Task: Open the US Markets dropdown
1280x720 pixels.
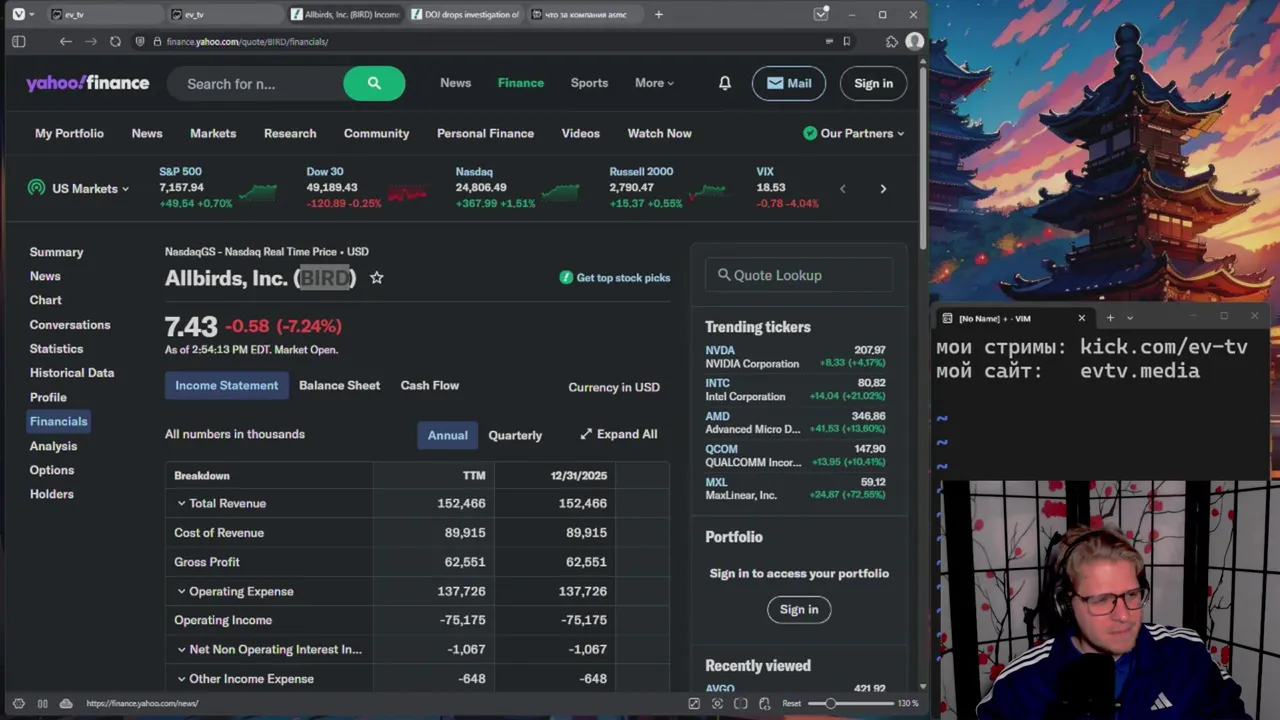Action: coord(78,188)
